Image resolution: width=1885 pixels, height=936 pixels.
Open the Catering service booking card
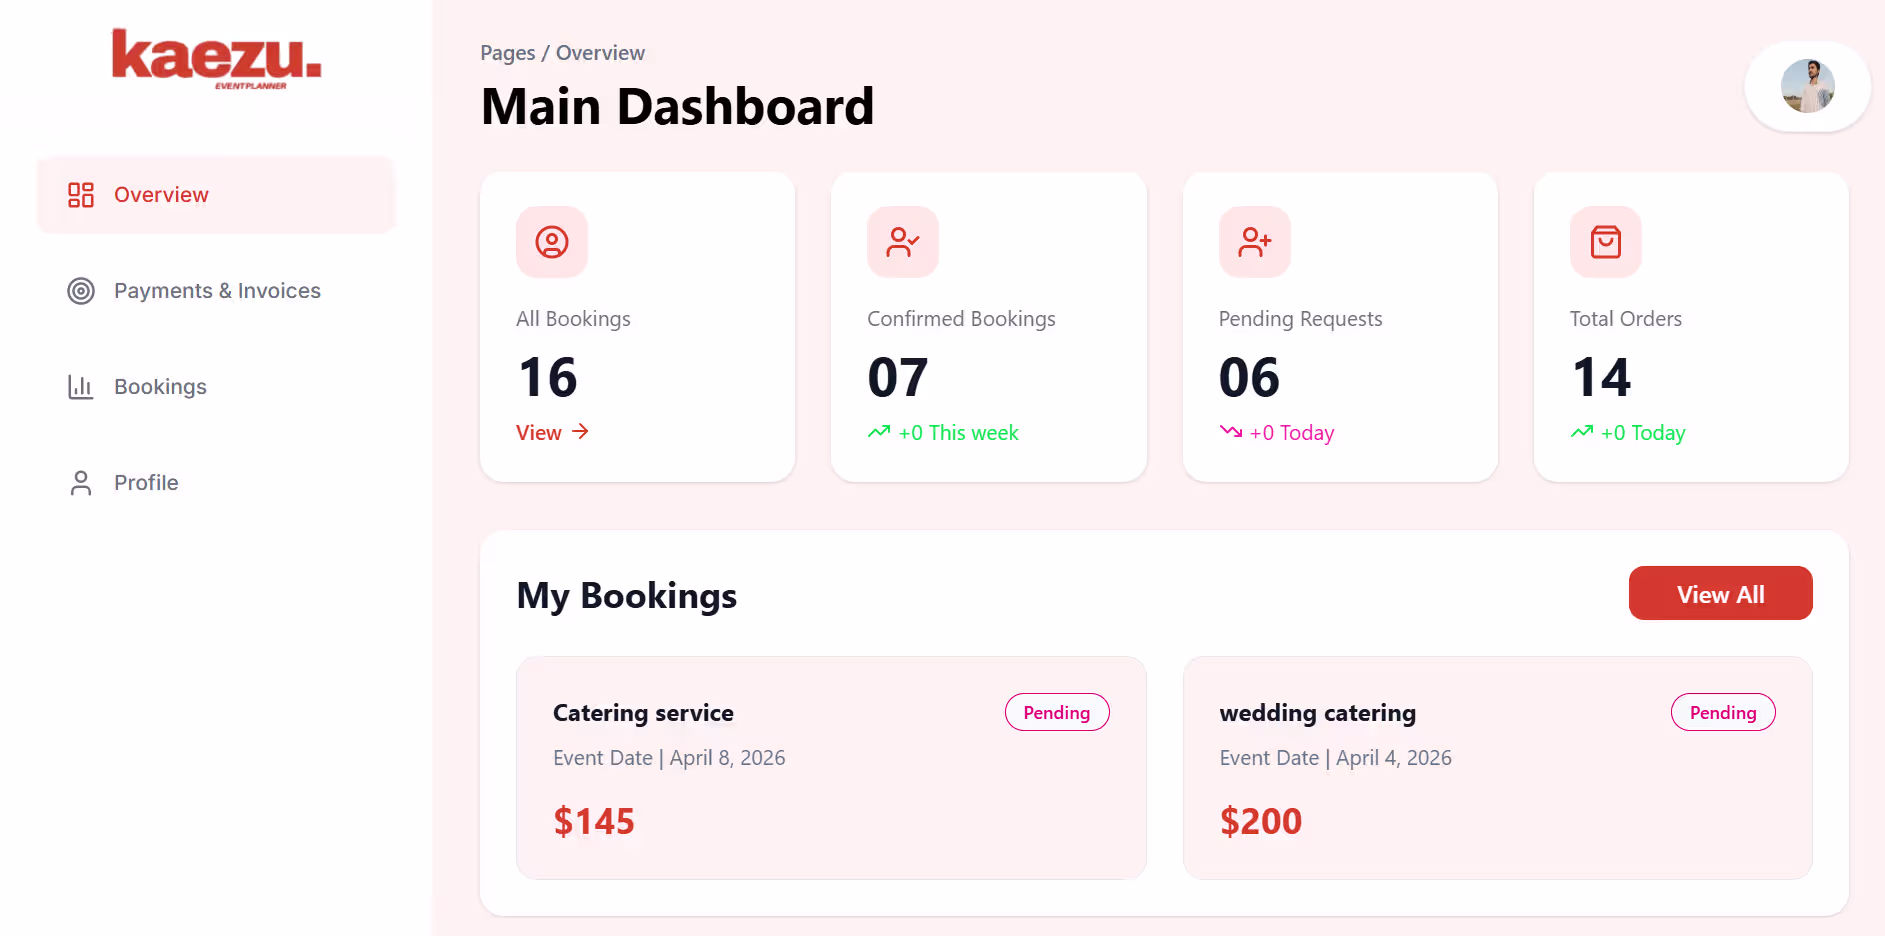click(x=831, y=768)
